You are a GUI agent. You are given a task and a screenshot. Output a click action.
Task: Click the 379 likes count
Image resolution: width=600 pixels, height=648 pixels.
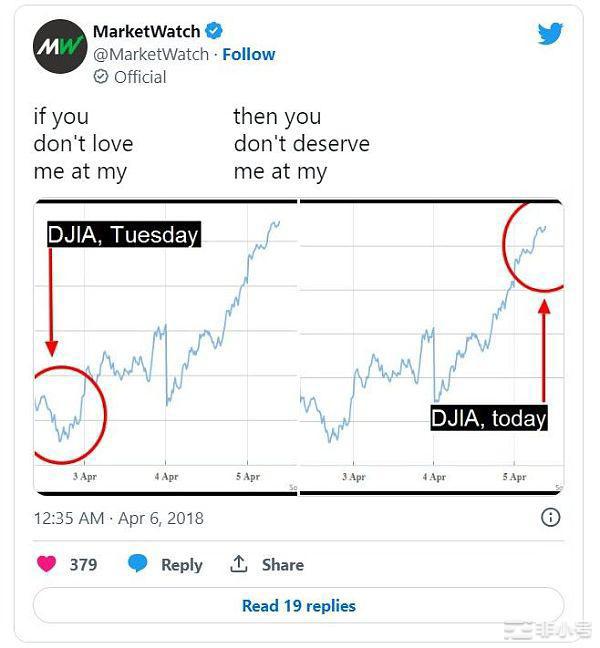tap(83, 565)
